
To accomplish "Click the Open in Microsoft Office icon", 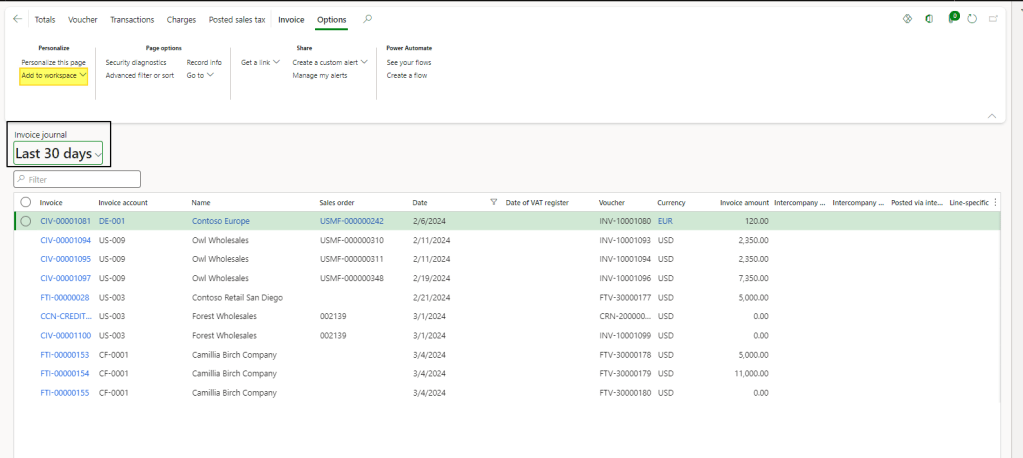I will point(929,19).
